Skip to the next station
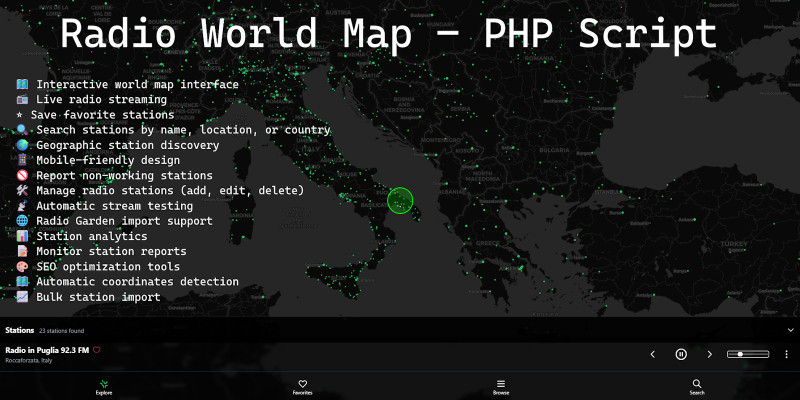The image size is (800, 400). (710, 354)
